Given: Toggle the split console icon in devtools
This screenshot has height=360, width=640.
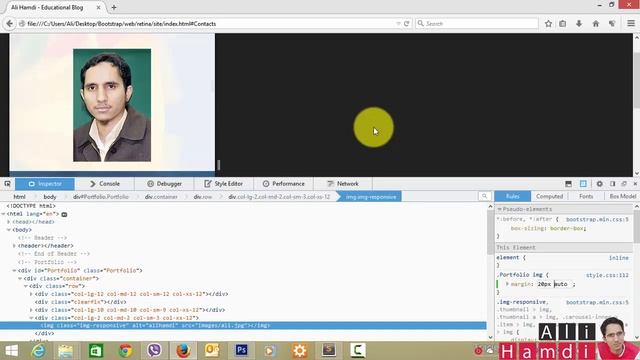Looking at the screenshot, I should (568, 184).
